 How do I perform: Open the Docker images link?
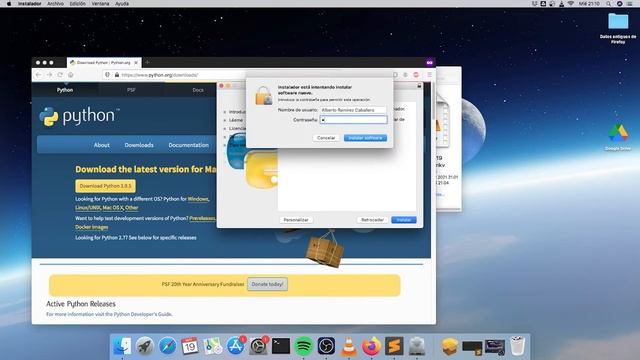pyautogui.click(x=92, y=227)
